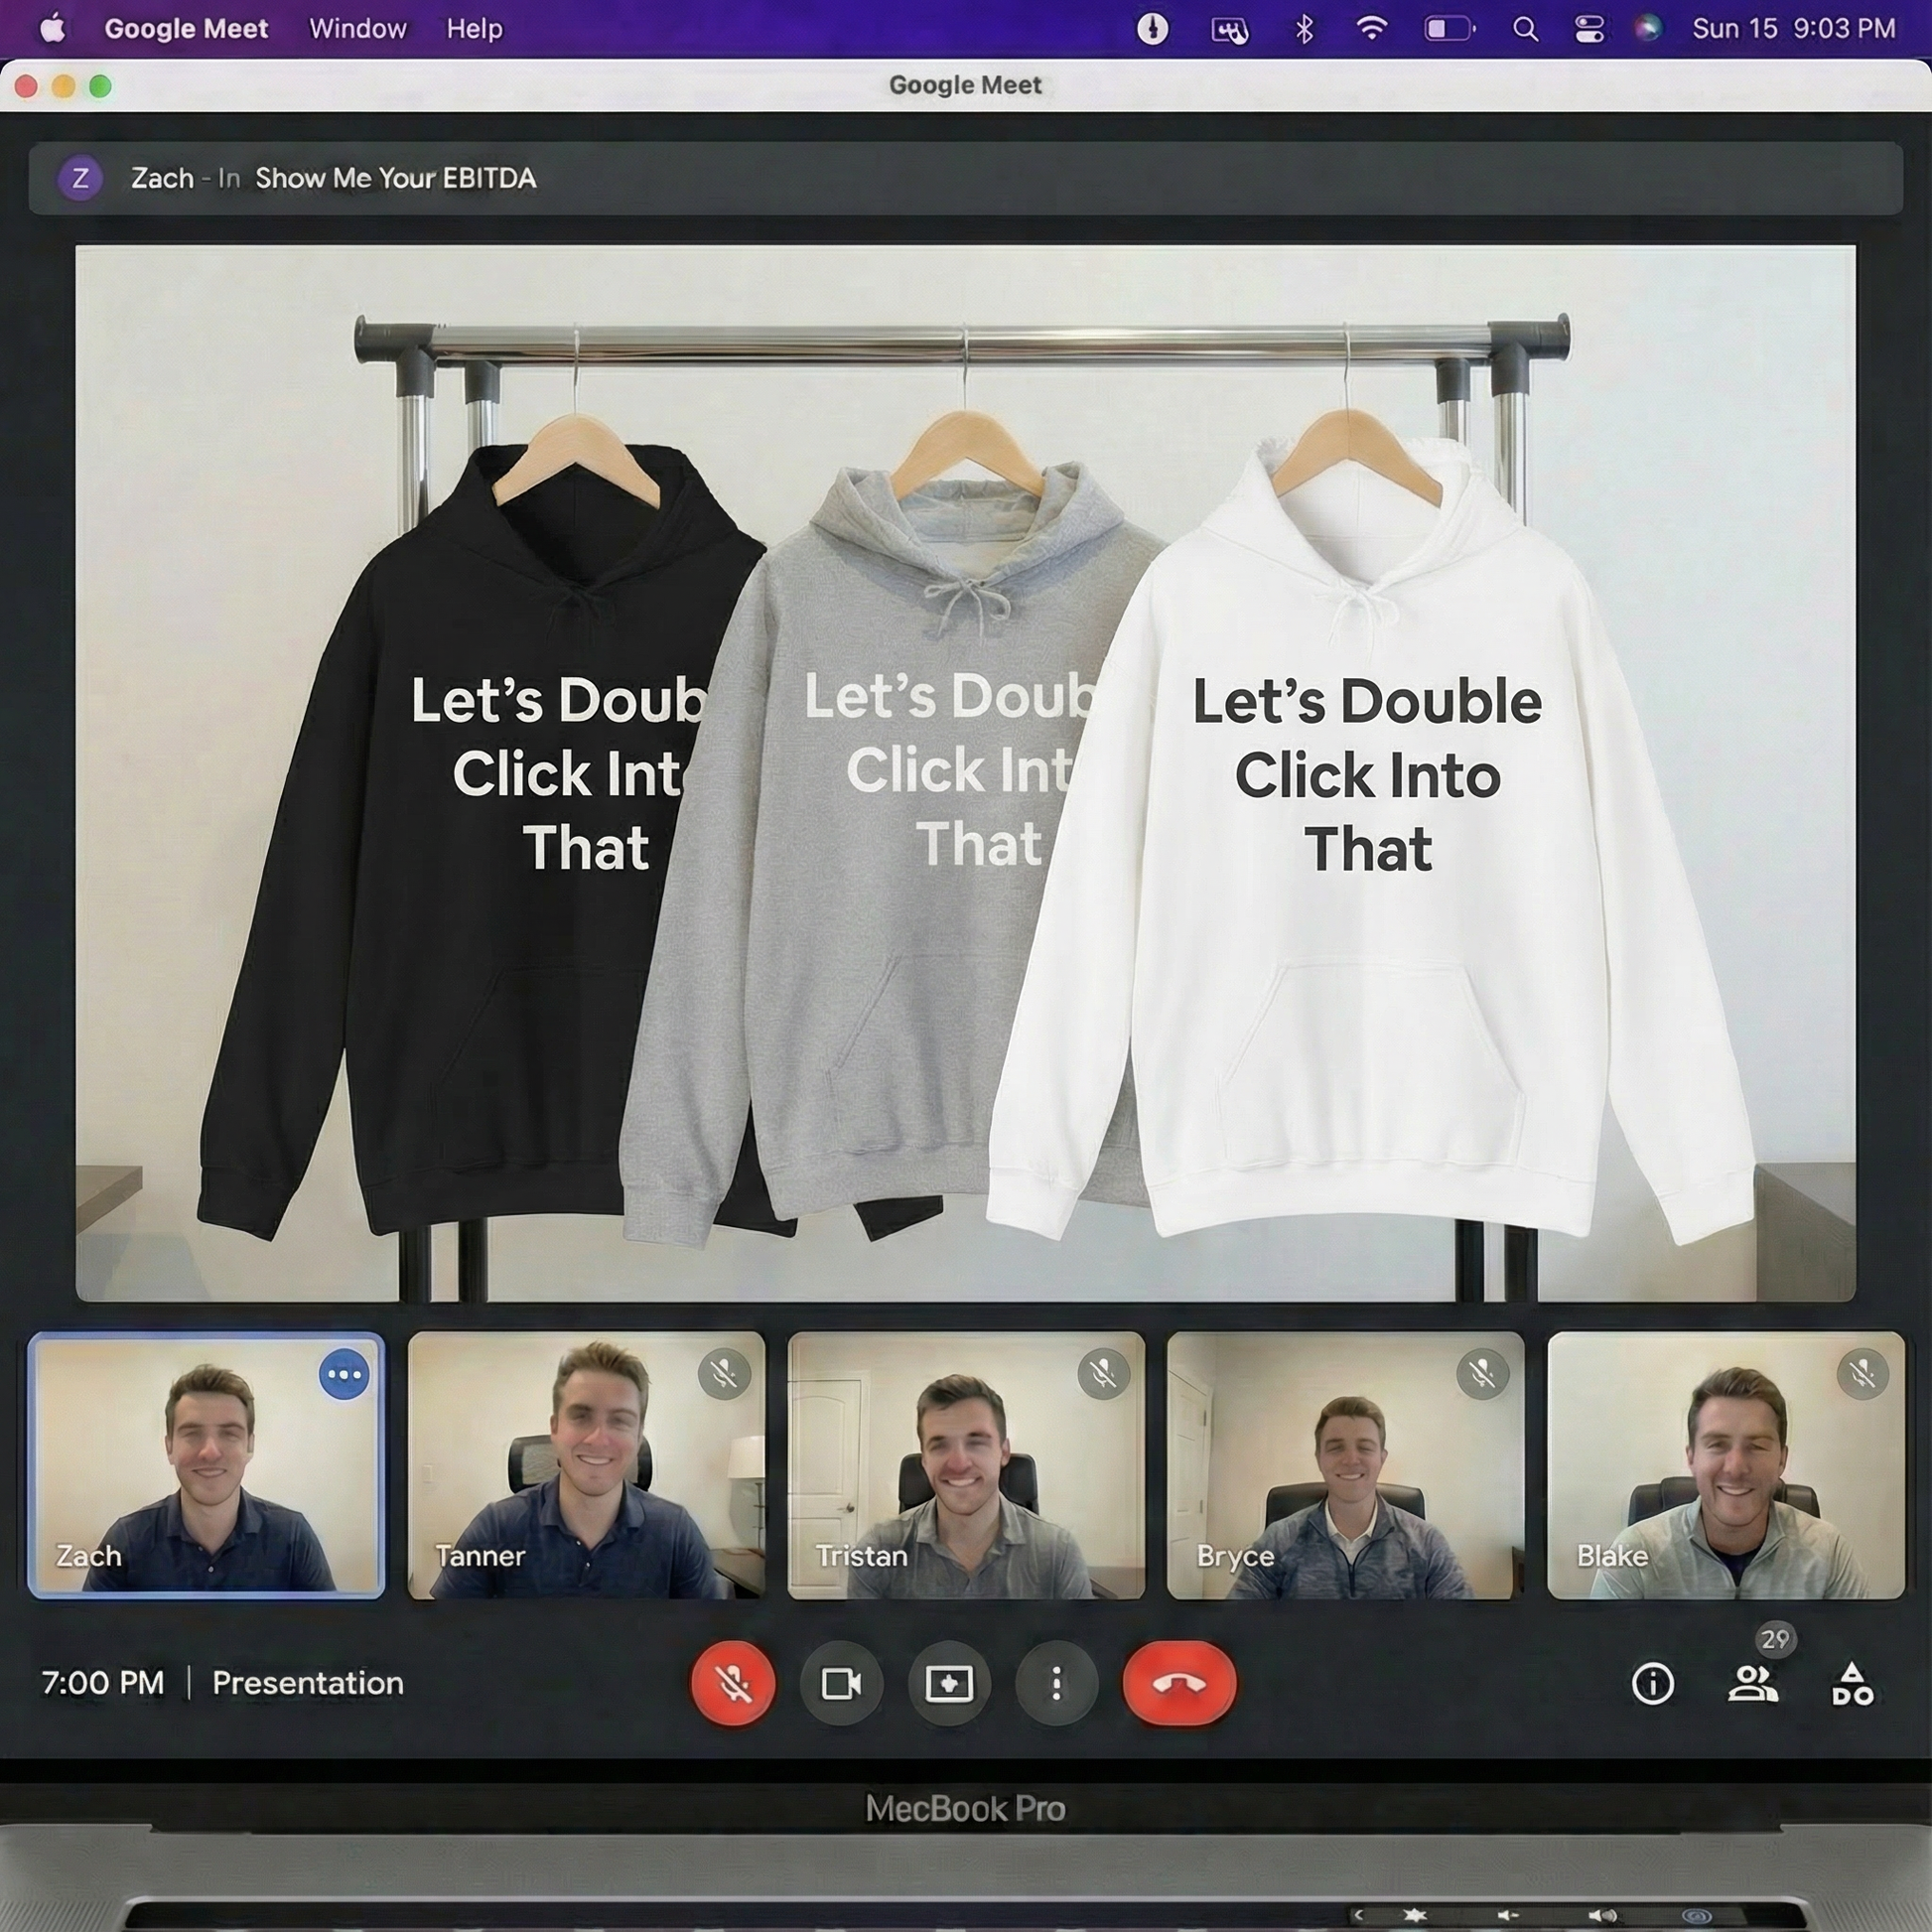Click the 'Presentation' label at bottom

pos(308,1683)
